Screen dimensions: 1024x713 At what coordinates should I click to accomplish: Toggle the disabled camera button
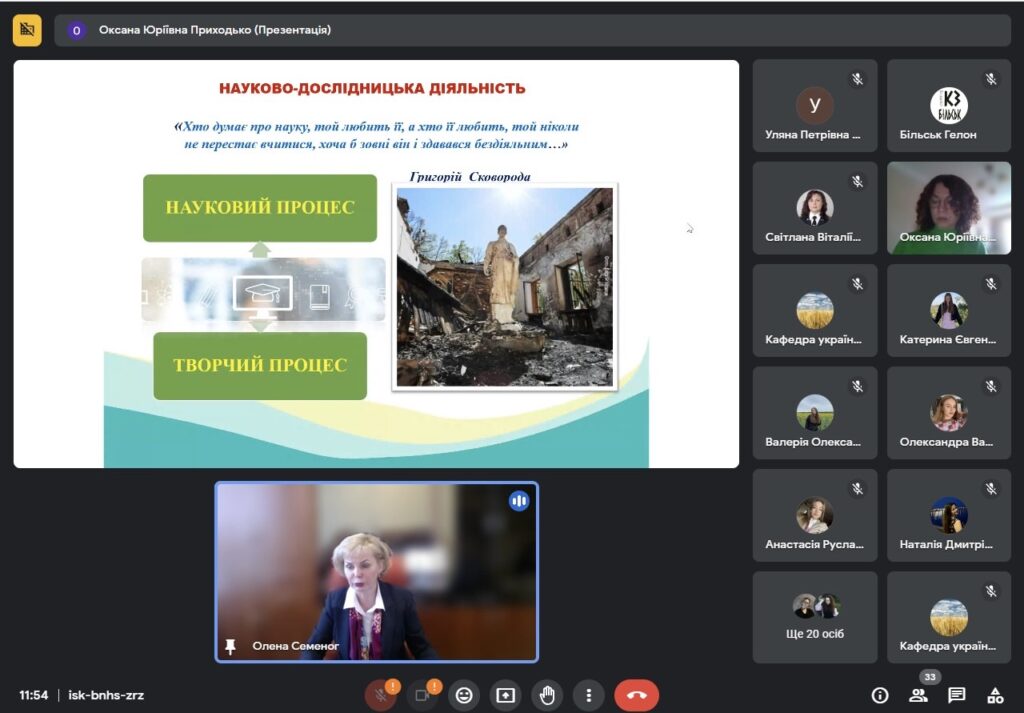pos(422,695)
